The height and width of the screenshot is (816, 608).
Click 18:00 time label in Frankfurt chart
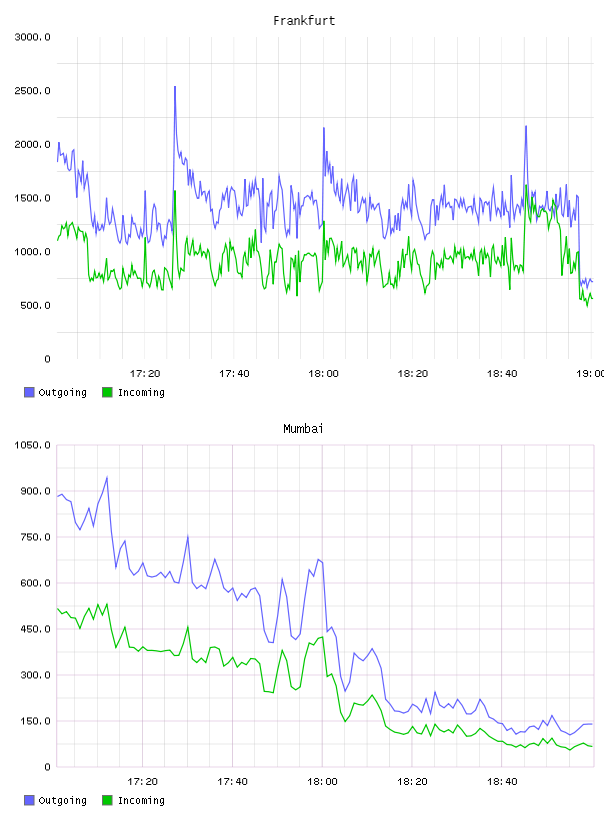323,374
